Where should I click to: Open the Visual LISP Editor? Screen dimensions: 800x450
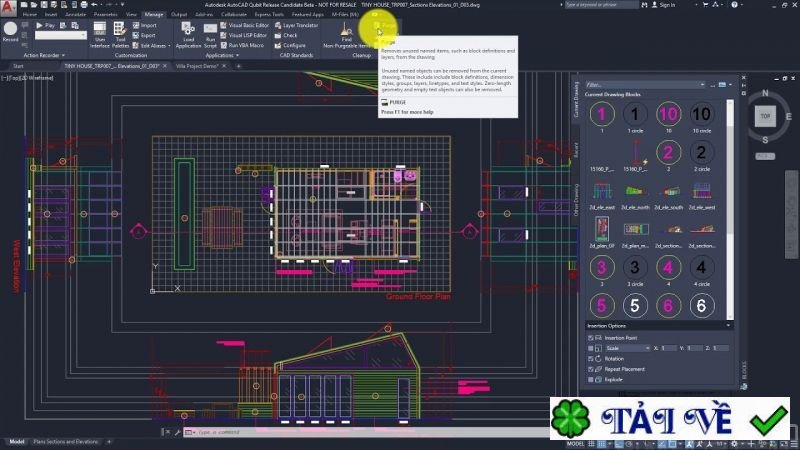click(x=243, y=35)
